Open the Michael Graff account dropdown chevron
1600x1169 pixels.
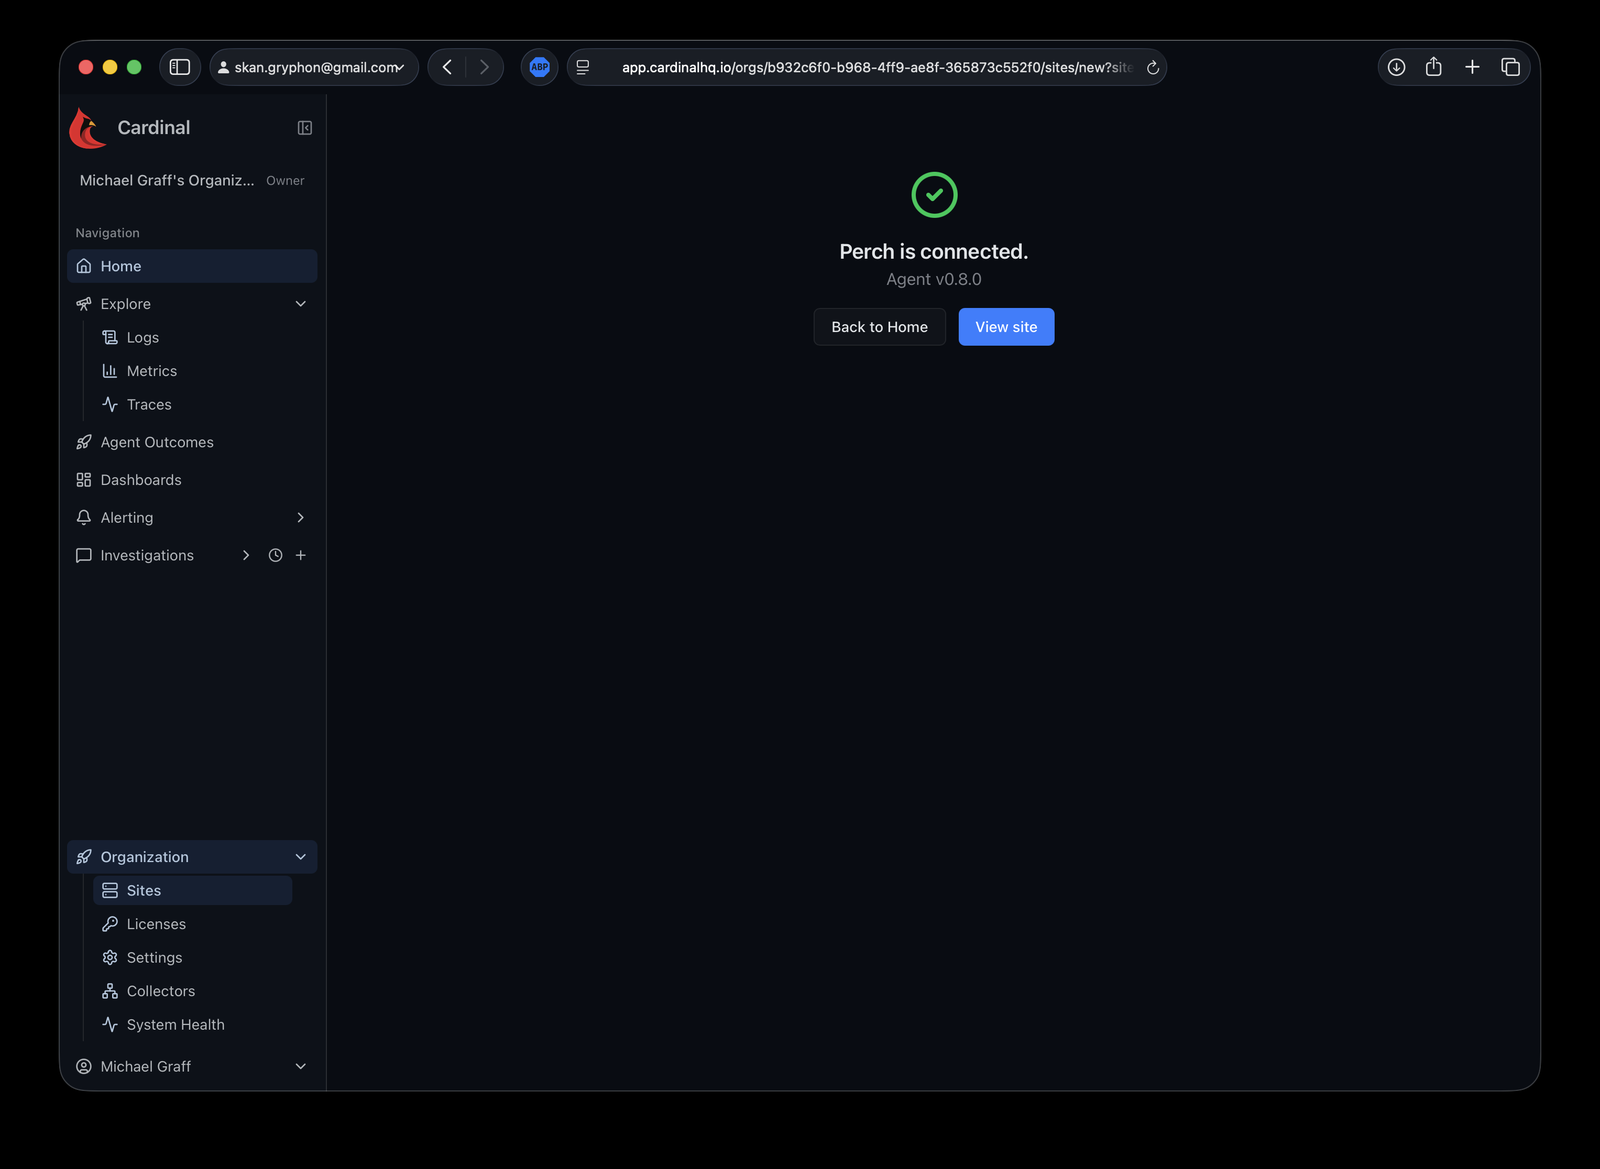point(300,1066)
